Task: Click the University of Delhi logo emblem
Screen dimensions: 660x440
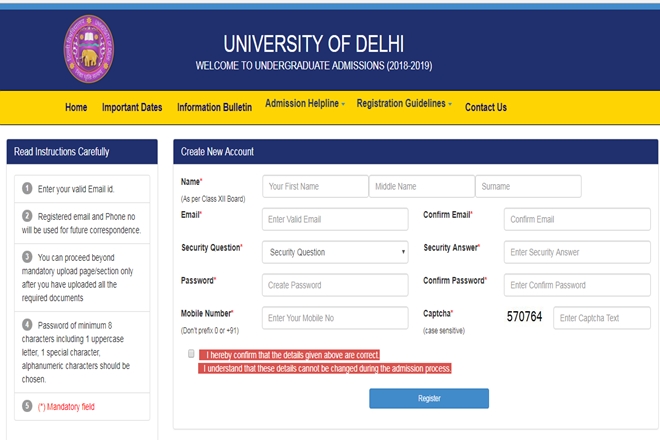Action: 89,49
